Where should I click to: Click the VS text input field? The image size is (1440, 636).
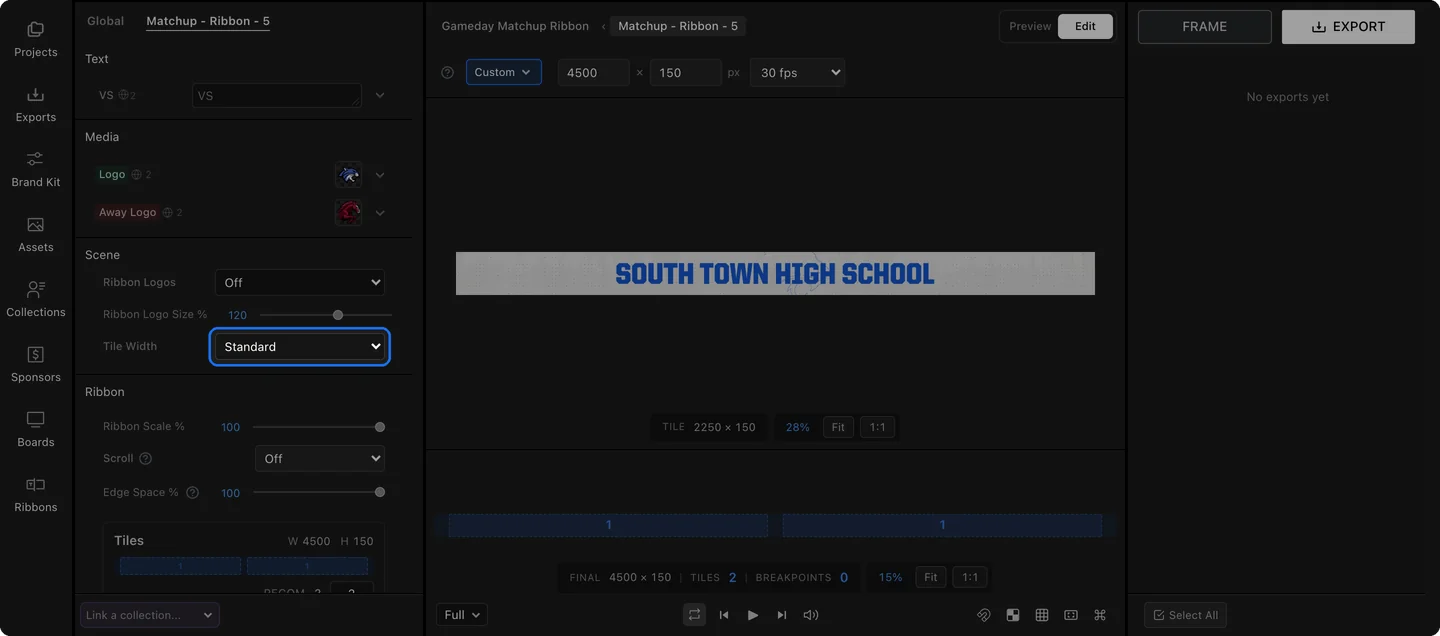[277, 95]
